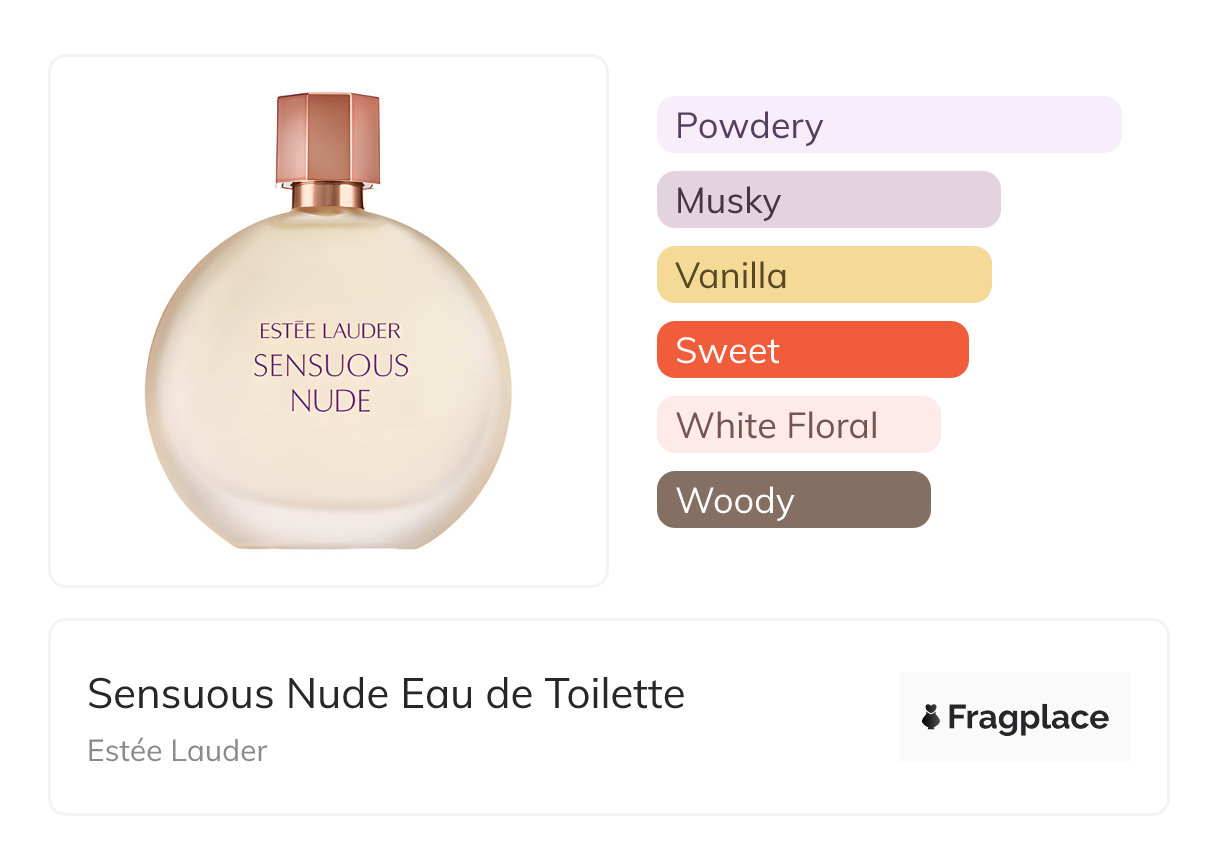Click the word Toilette in product title

point(615,693)
